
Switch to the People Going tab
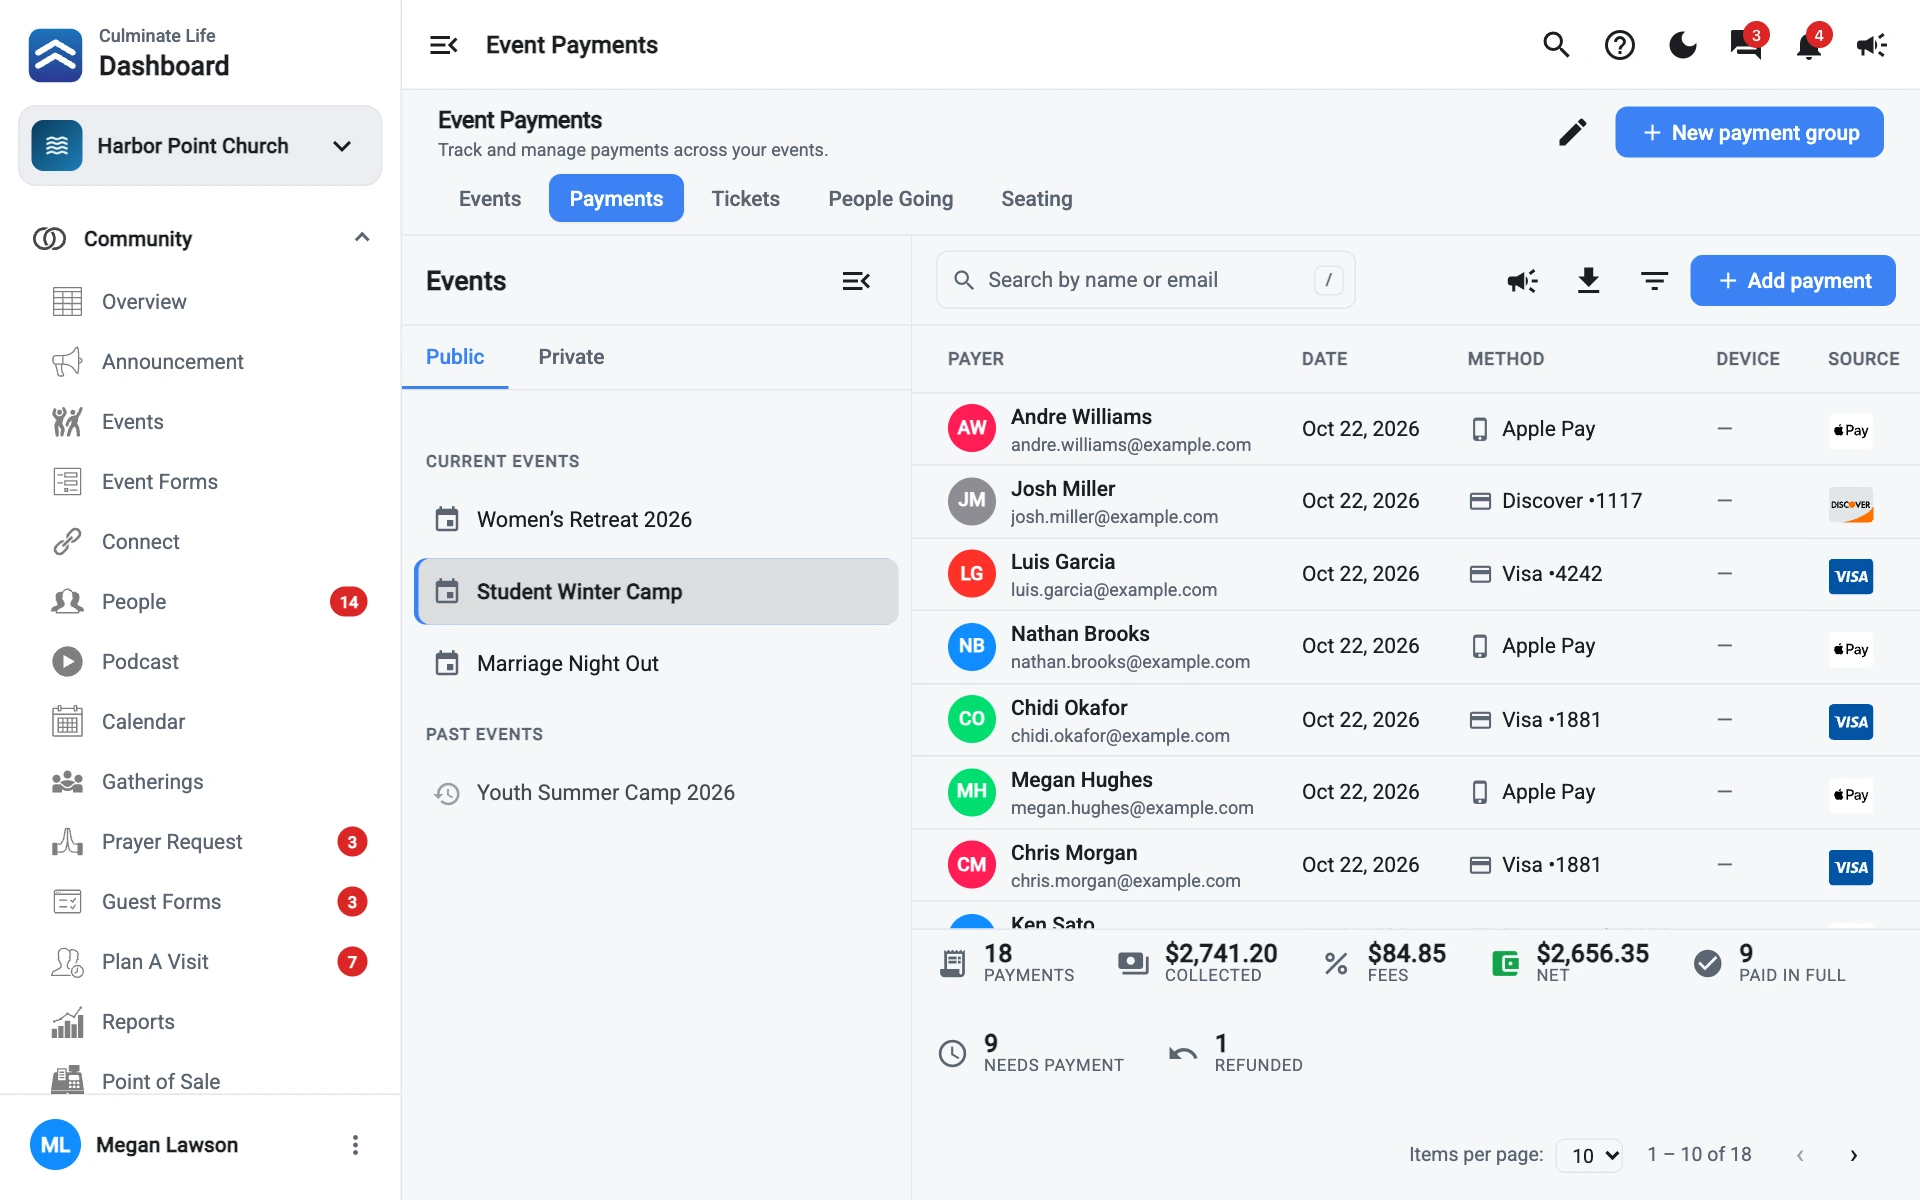tap(891, 199)
